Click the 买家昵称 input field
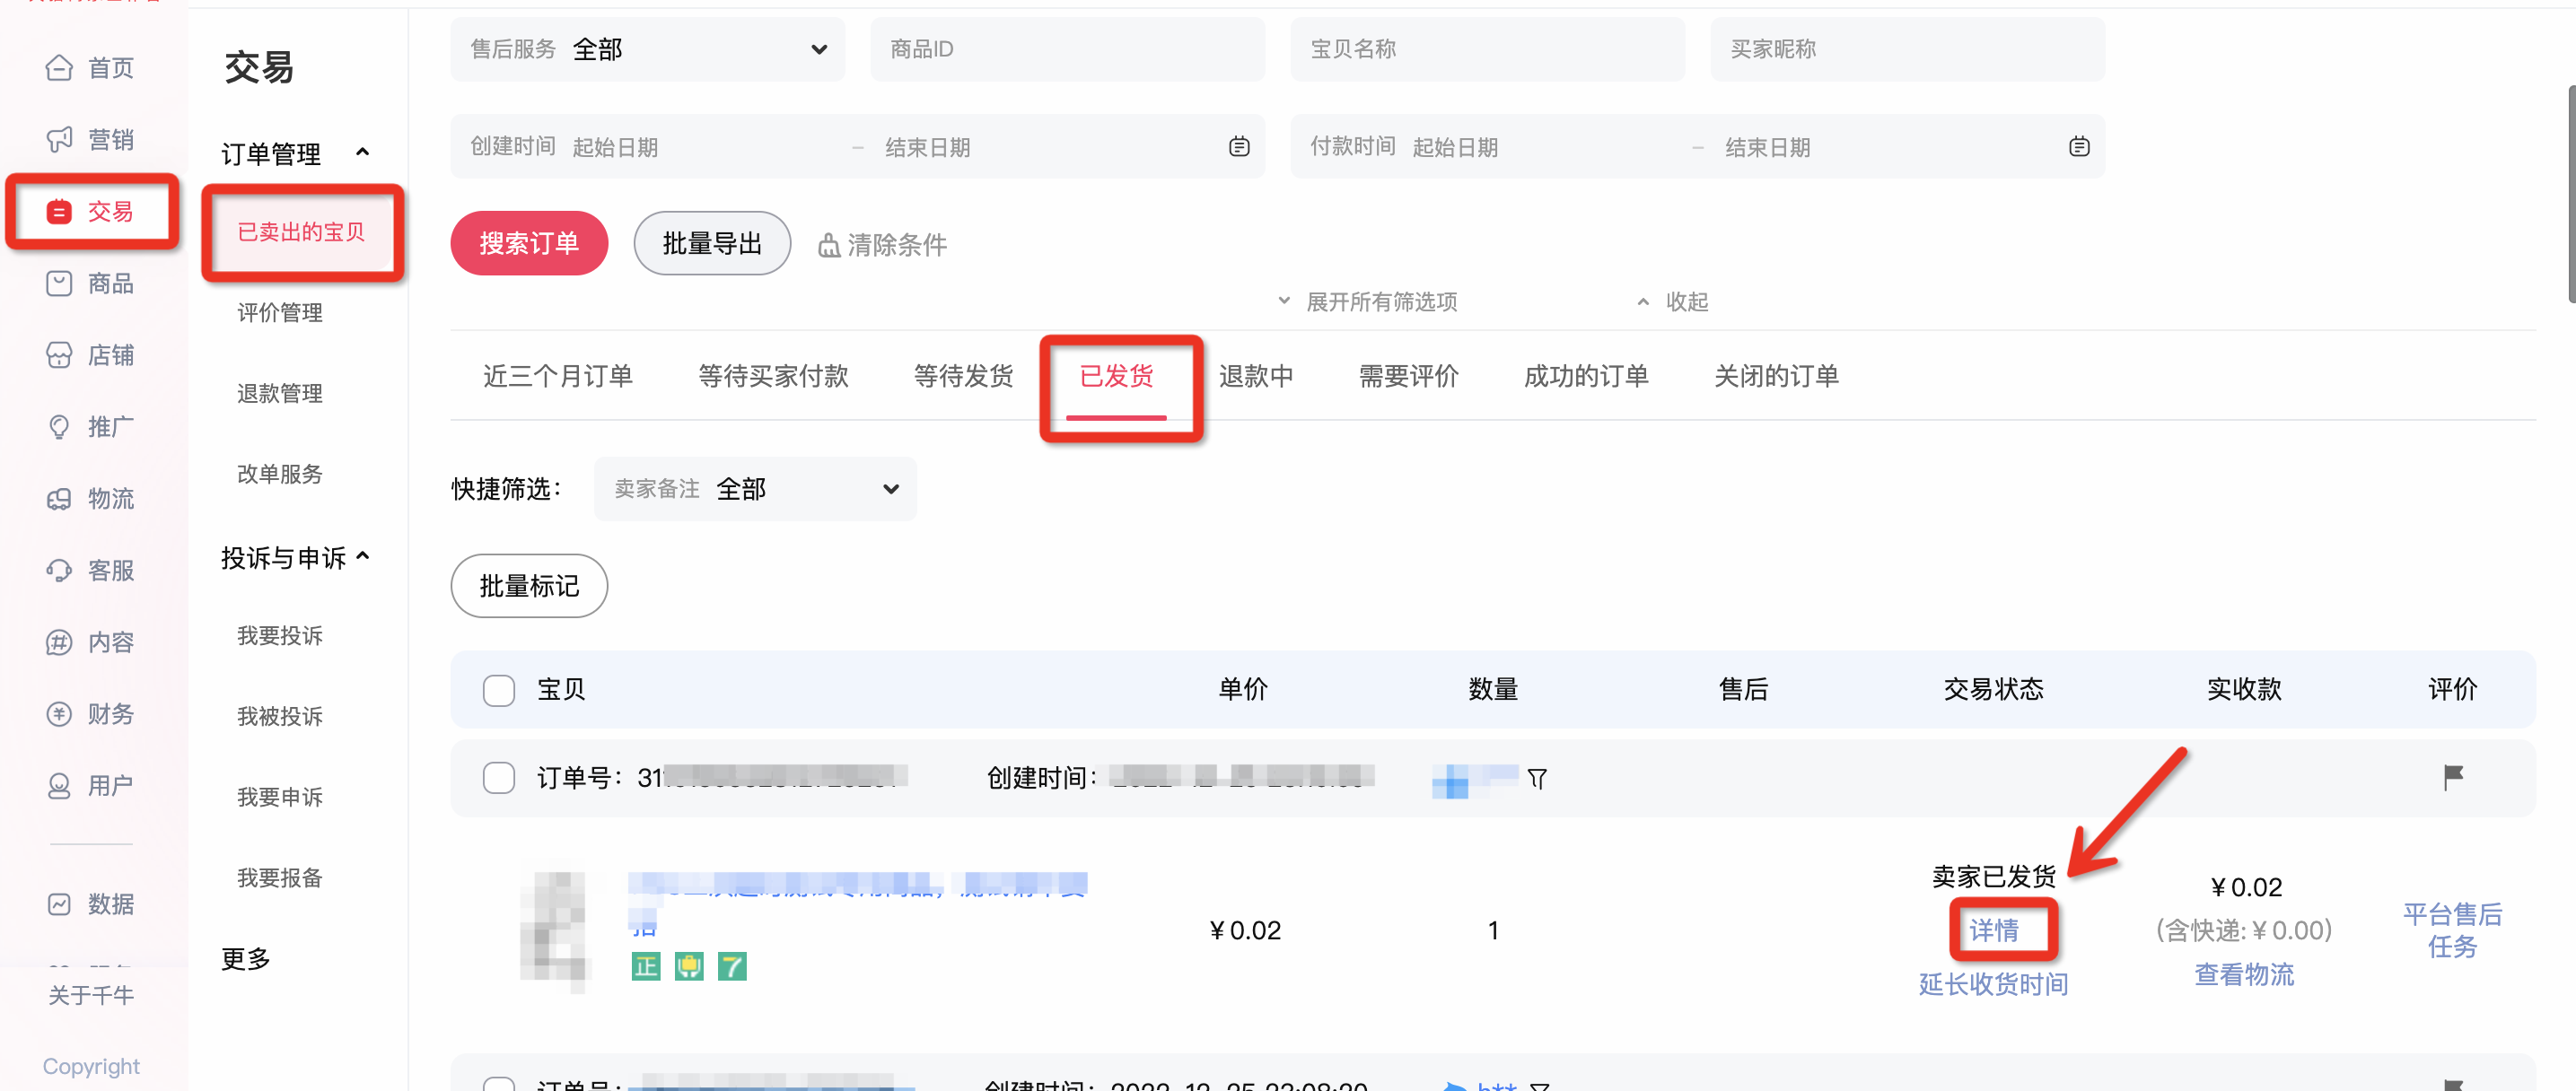Screen dimensions: 2576x1091 tap(1906, 49)
